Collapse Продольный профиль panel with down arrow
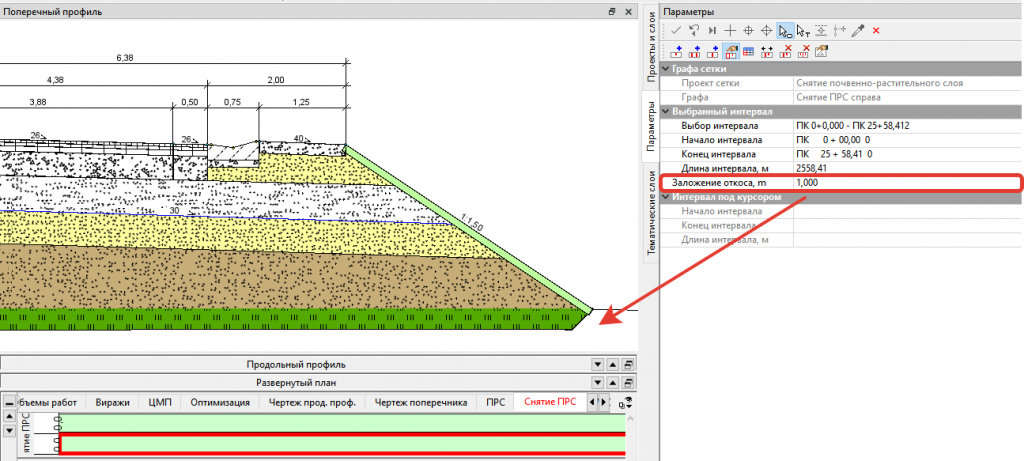Viewport: 1024px width, 461px height. [597, 364]
